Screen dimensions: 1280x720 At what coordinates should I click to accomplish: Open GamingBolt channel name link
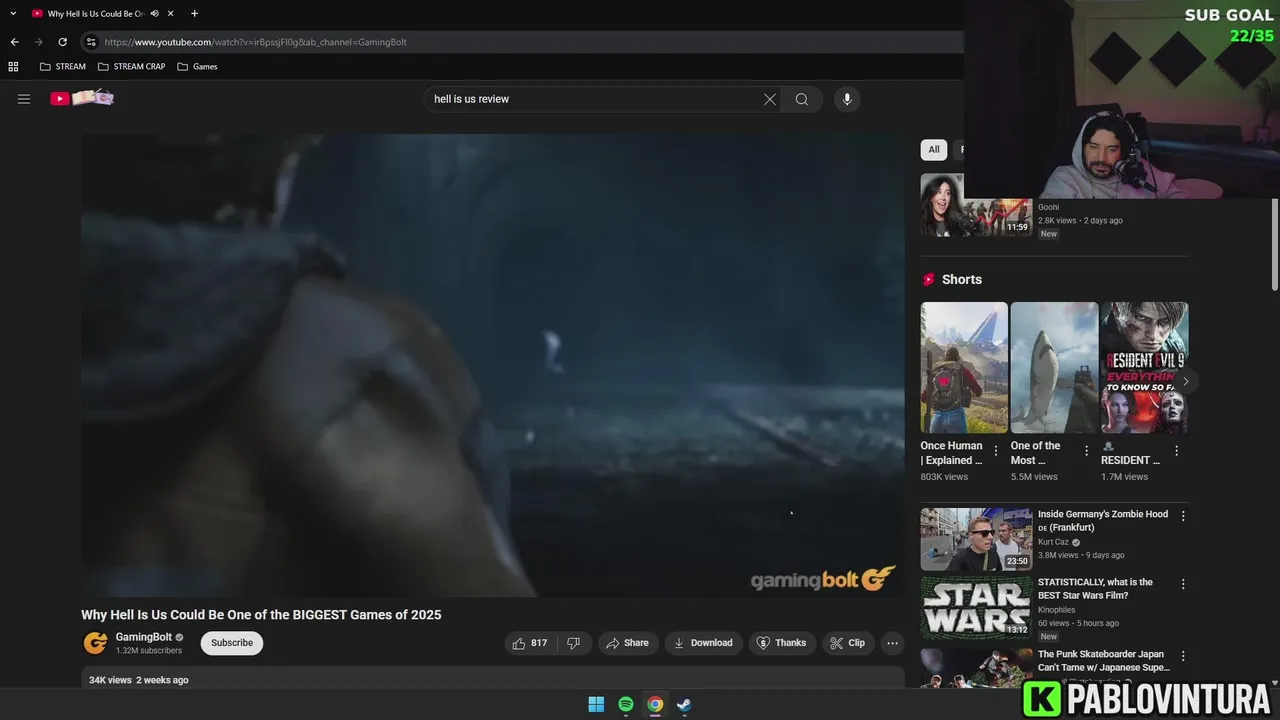(x=144, y=637)
